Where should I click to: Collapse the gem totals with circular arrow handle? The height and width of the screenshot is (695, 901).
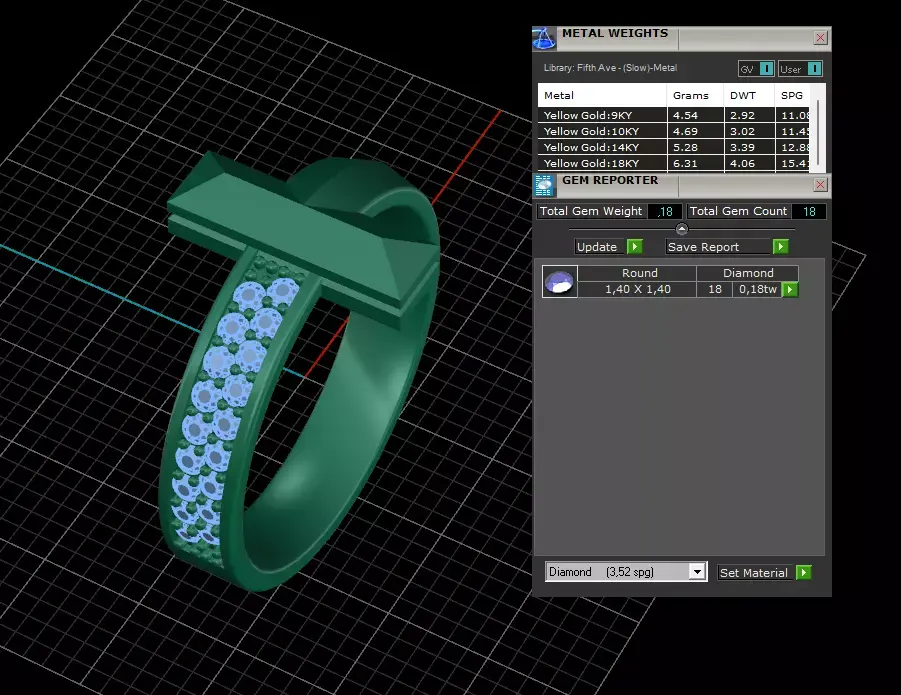(x=681, y=229)
